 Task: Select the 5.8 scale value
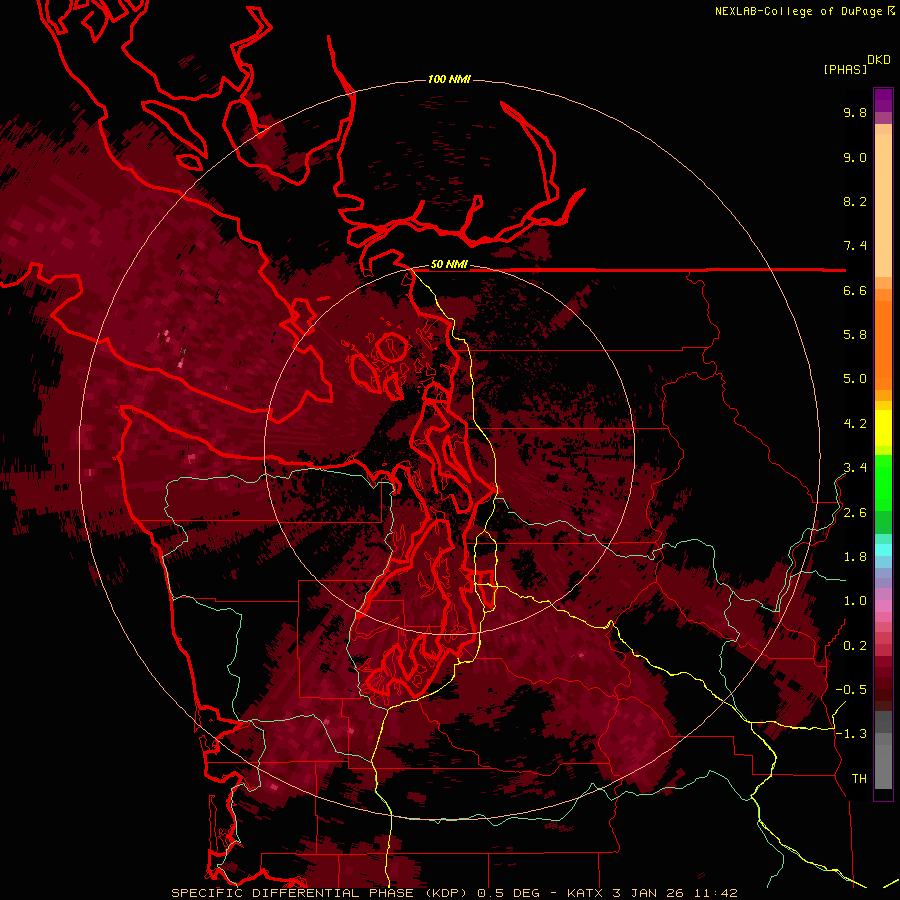coord(855,335)
